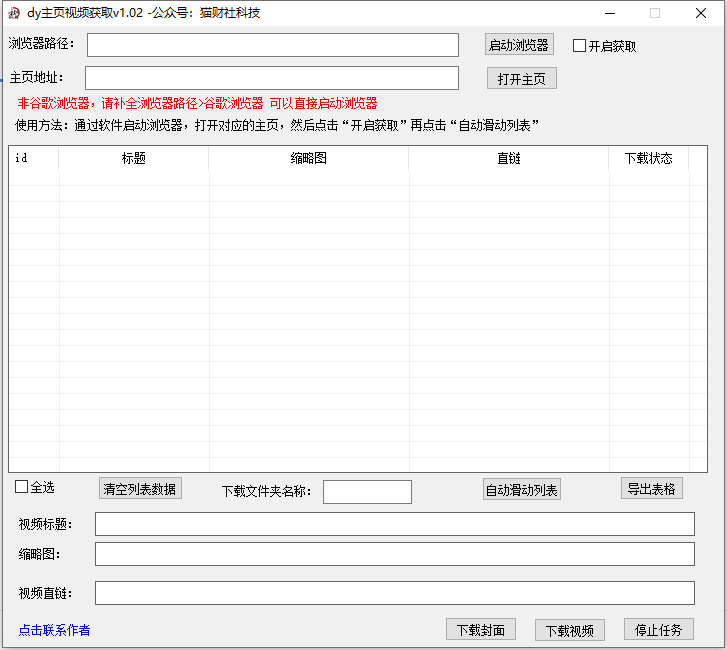Click the 自动滑动列表 button
727x650 pixels.
tap(522, 489)
